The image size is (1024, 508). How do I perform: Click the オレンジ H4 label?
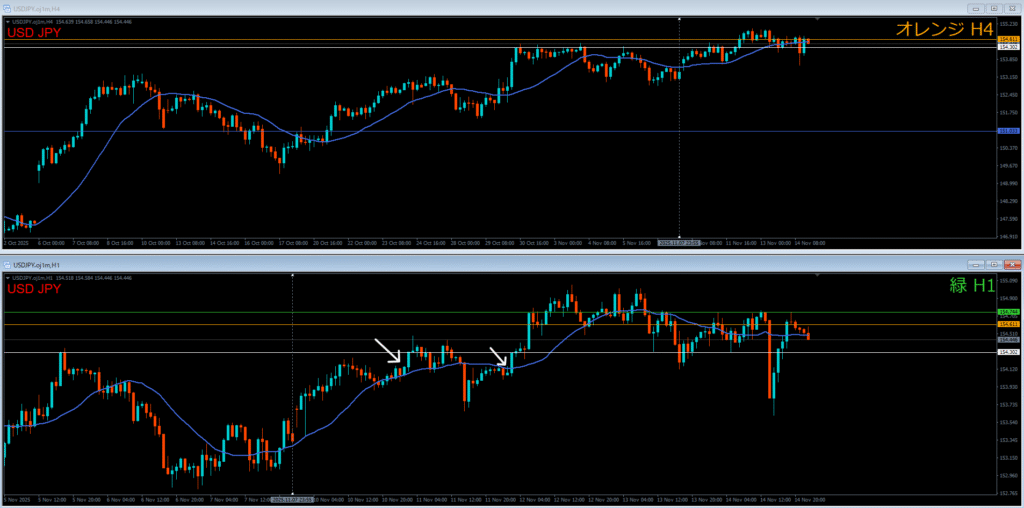(x=944, y=28)
